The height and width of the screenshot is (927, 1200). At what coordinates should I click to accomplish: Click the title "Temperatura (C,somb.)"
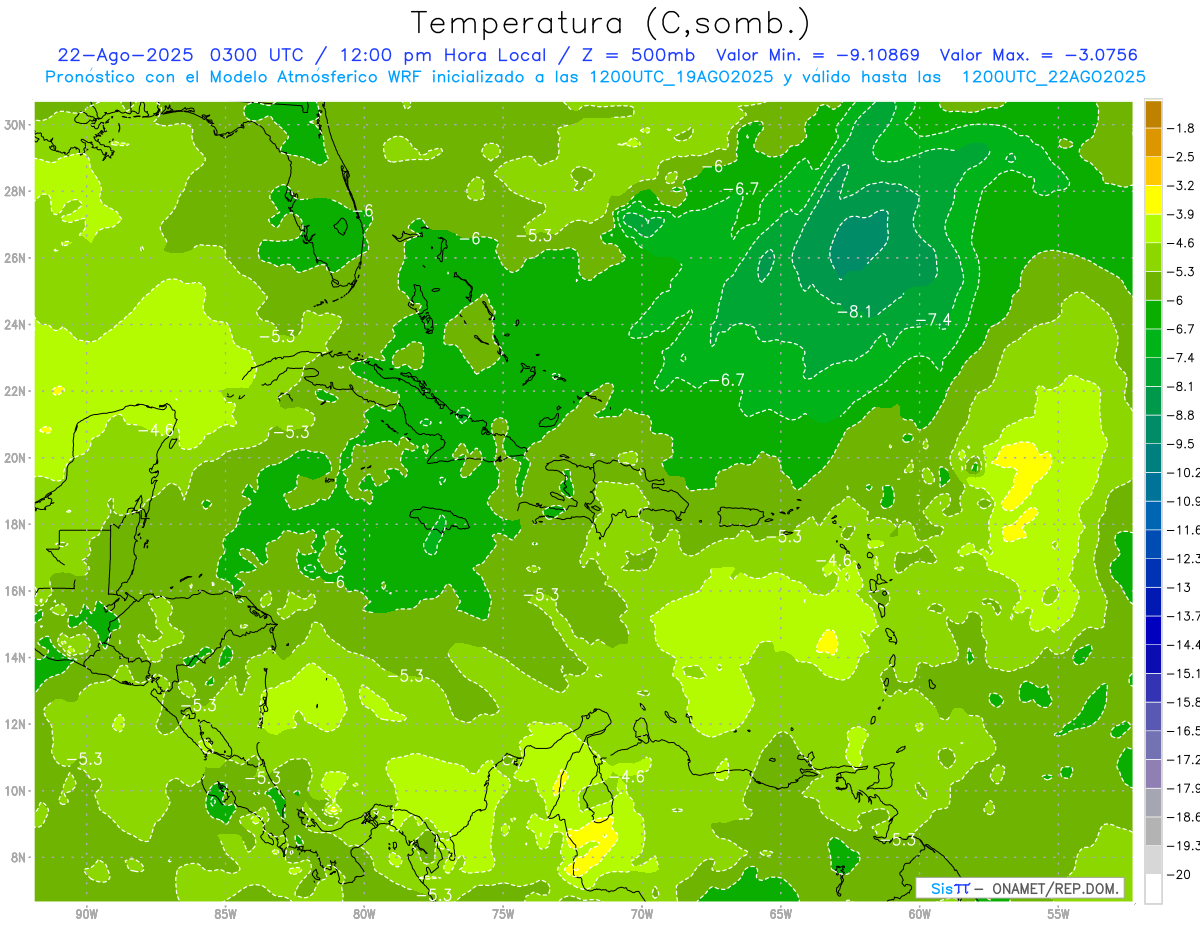tap(611, 23)
